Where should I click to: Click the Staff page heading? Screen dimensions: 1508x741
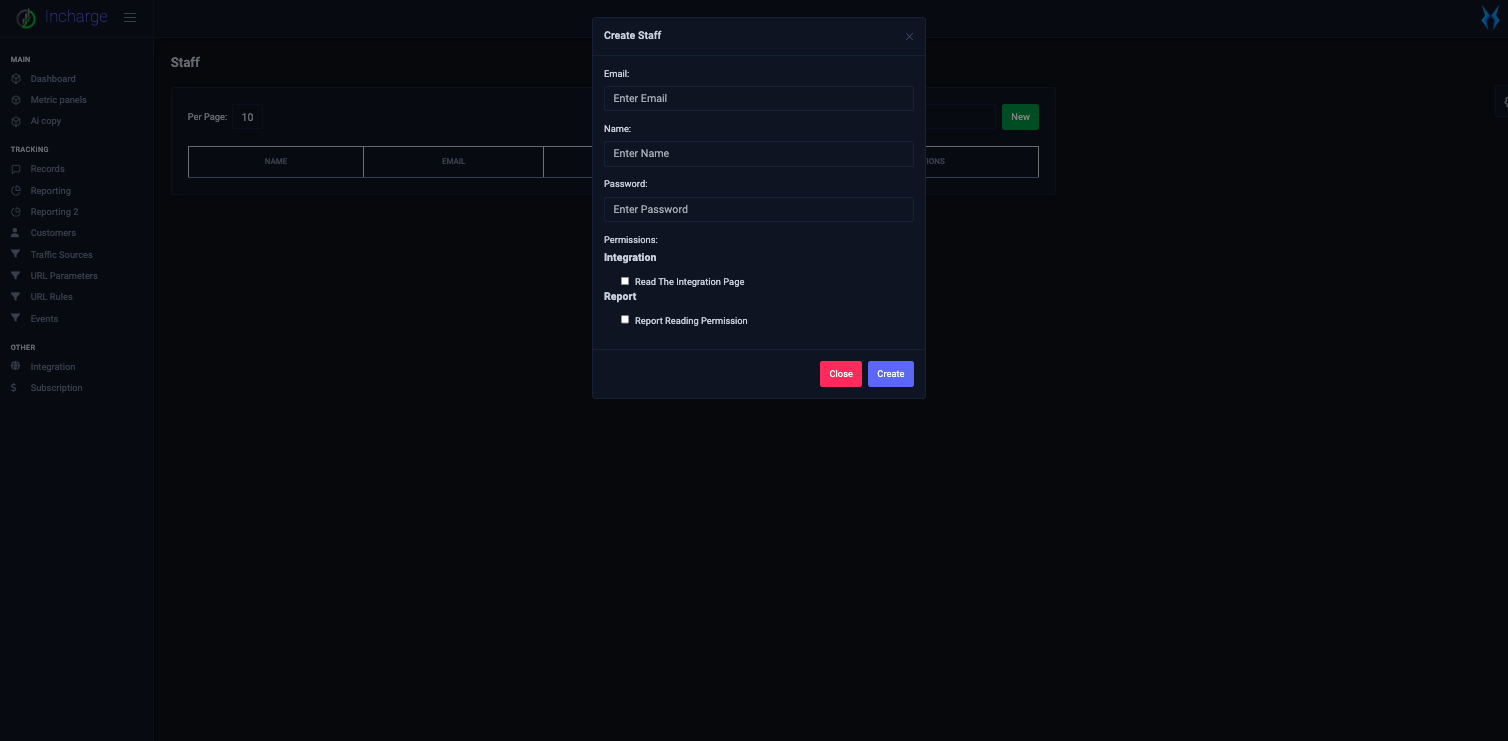(x=185, y=62)
